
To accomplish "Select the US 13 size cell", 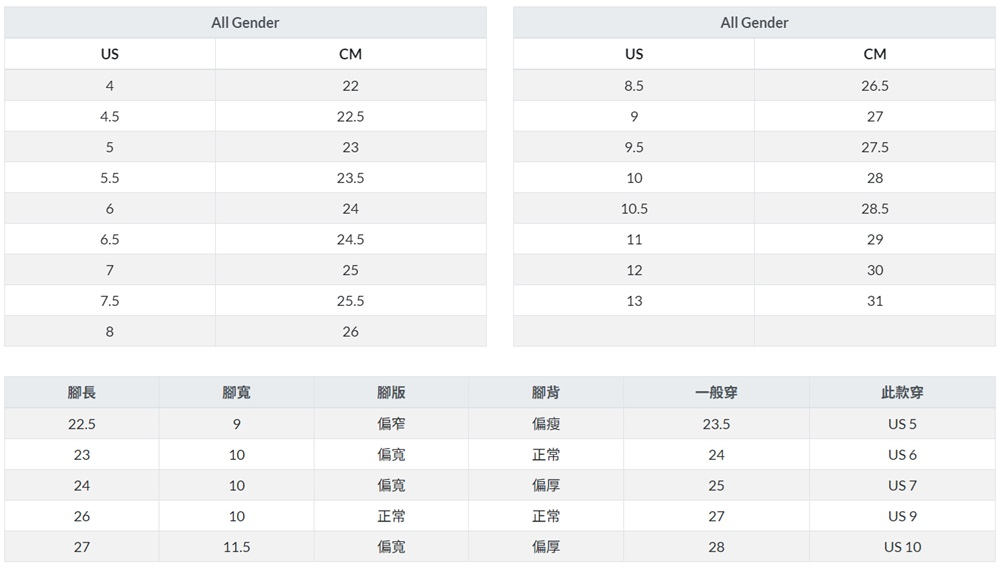I will pos(634,300).
